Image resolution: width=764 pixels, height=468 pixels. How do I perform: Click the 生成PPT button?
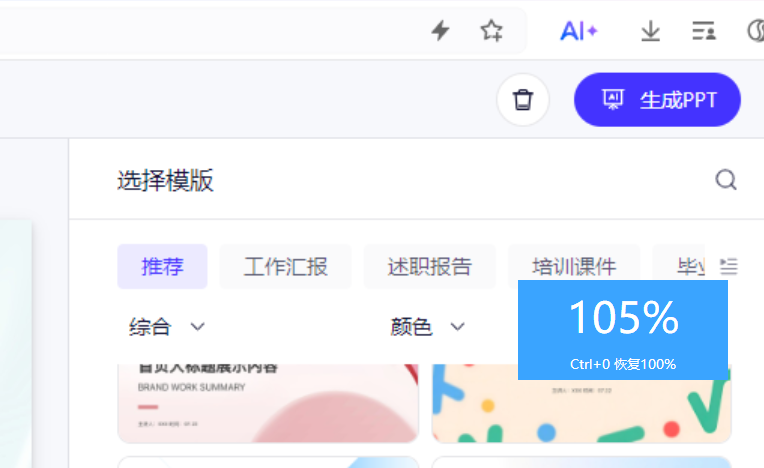pyautogui.click(x=657, y=100)
